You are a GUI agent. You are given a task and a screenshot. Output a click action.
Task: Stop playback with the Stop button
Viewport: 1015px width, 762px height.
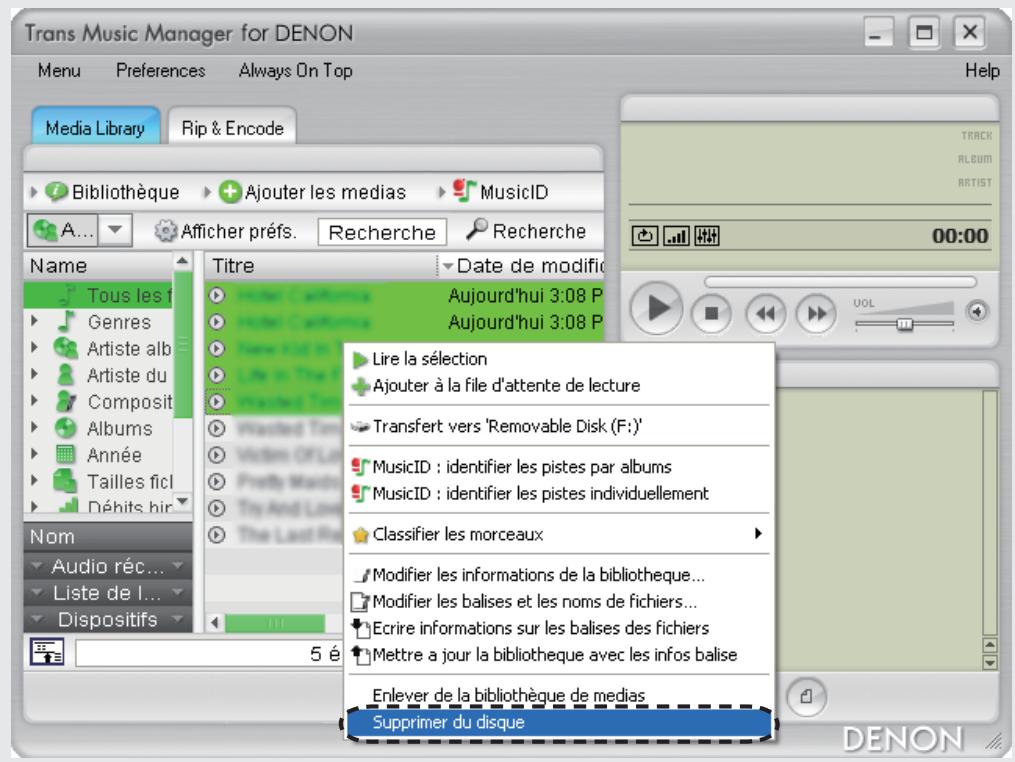coord(711,313)
